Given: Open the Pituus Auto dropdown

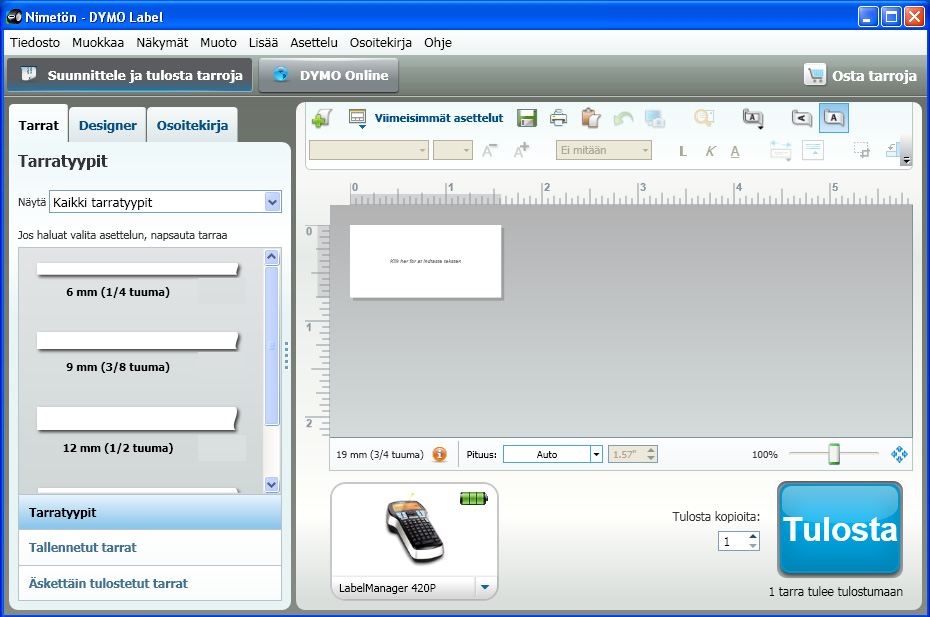Looking at the screenshot, I should (596, 454).
